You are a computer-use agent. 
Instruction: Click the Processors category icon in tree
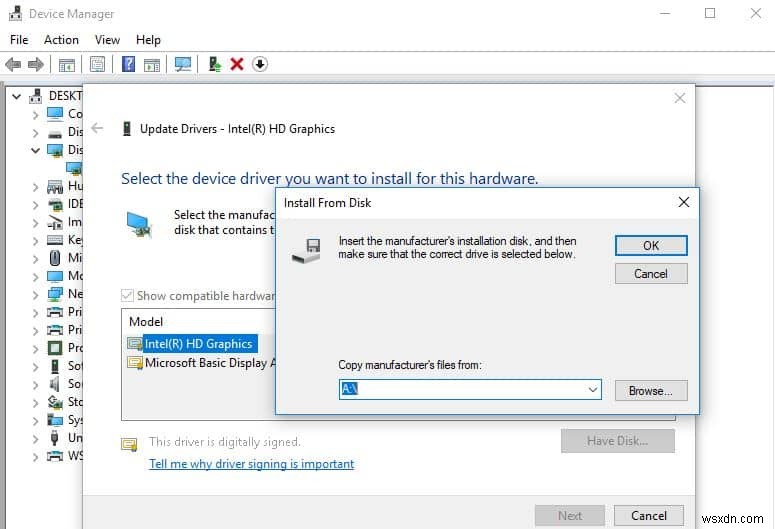pyautogui.click(x=55, y=348)
